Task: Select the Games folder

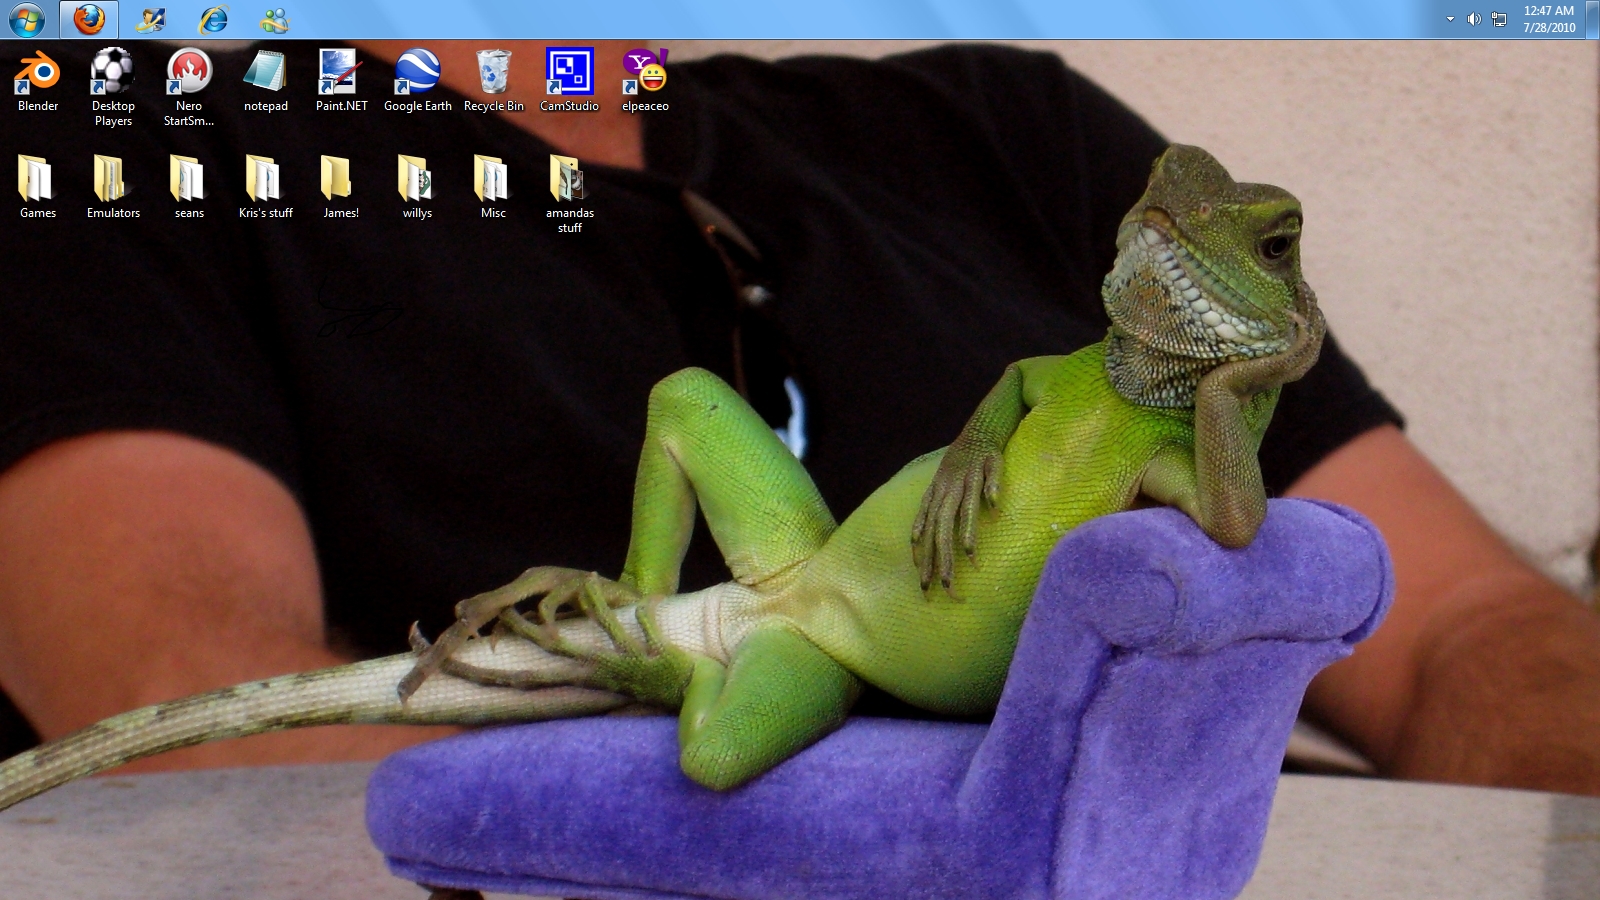Action: tap(38, 180)
